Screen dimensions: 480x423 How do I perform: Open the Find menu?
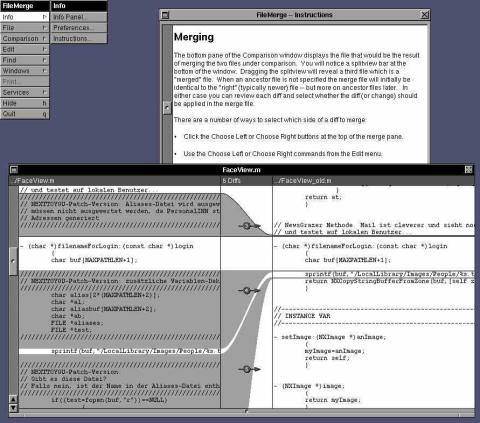(24, 60)
